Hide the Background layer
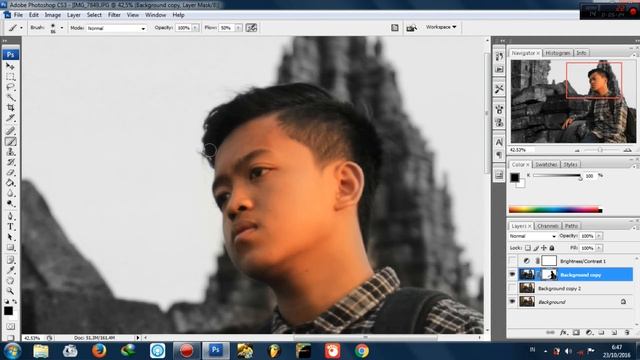640x360 pixels. tap(512, 302)
